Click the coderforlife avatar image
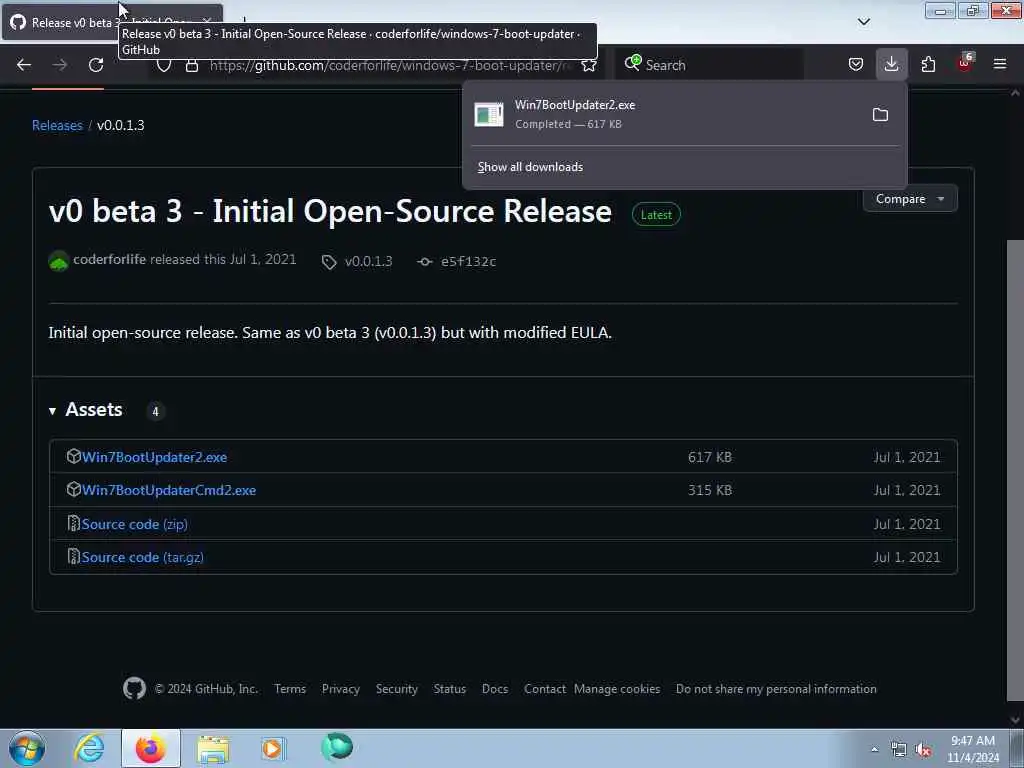The image size is (1024, 768). [x=59, y=261]
